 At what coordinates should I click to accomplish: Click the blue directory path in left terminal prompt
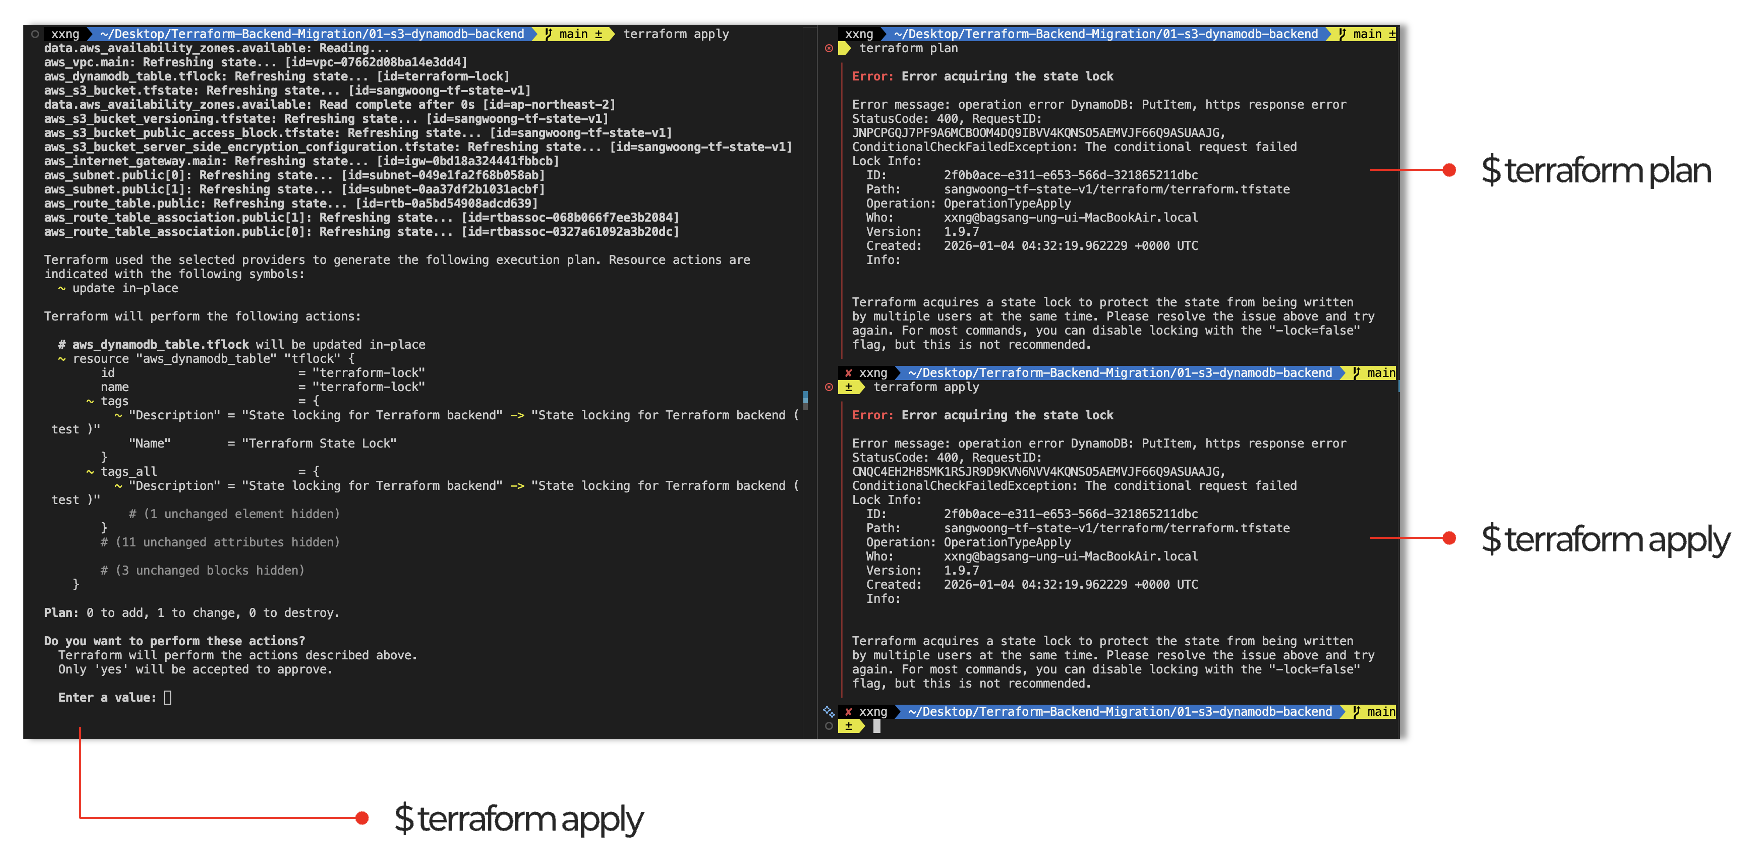(x=312, y=34)
